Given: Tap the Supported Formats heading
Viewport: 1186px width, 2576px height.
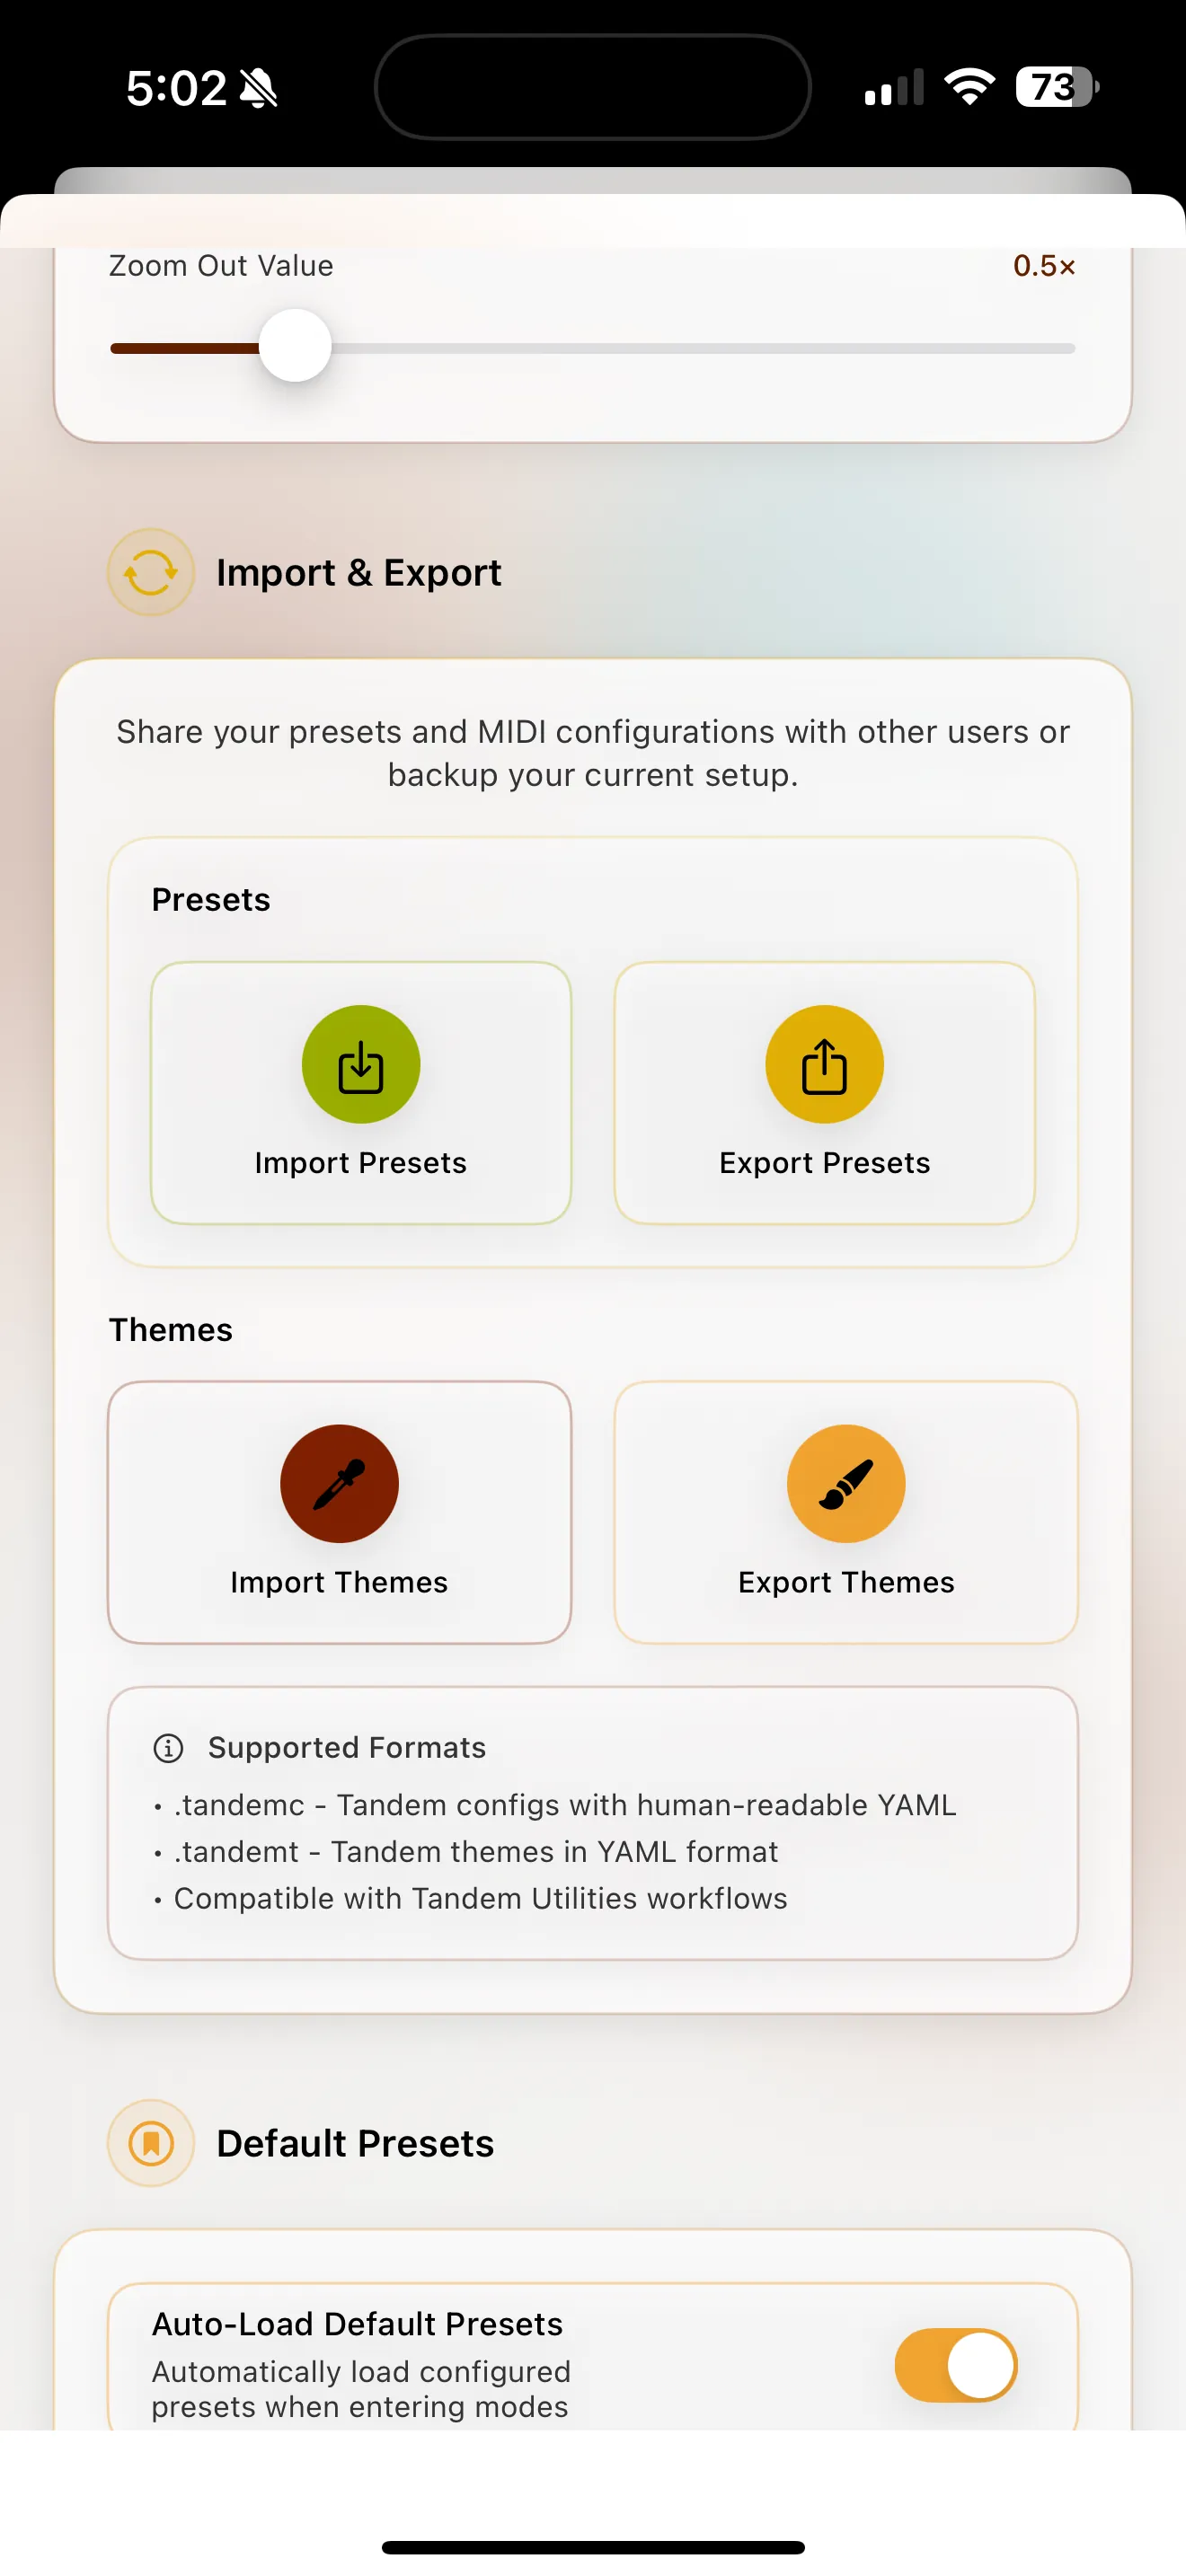Looking at the screenshot, I should click(x=346, y=1747).
